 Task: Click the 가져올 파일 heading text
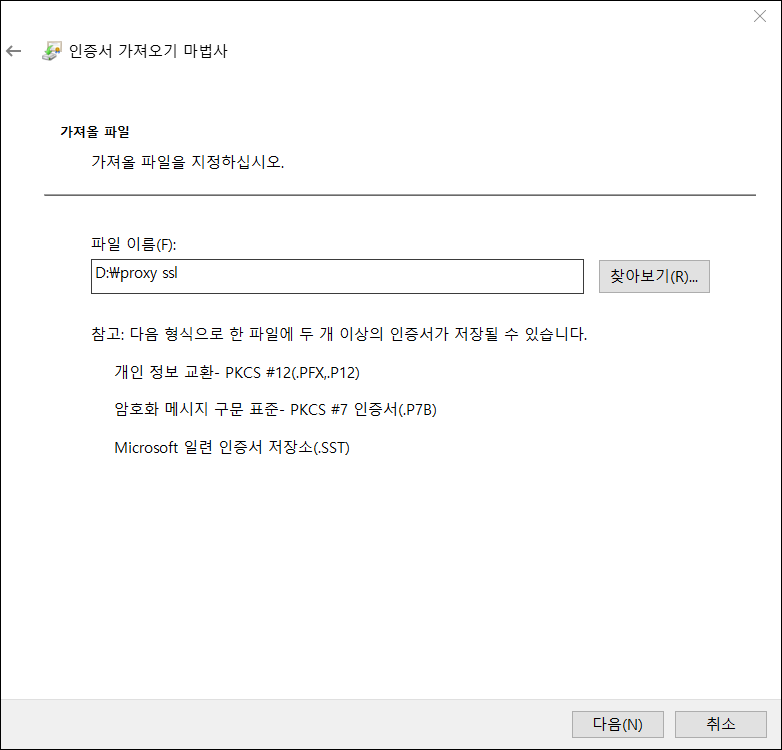[x=95, y=132]
